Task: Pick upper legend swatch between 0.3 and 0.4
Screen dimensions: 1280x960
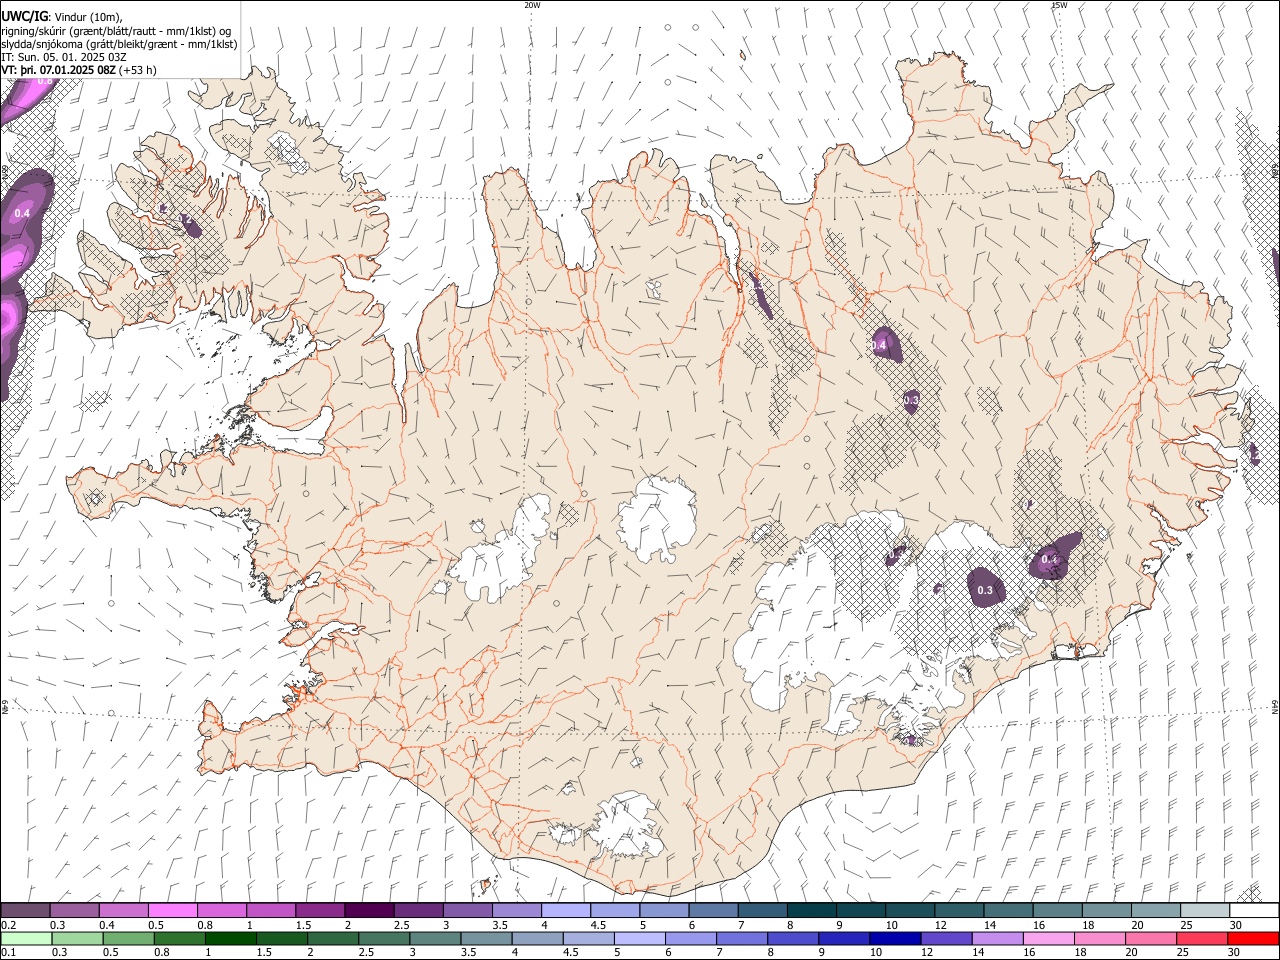Action: (x=74, y=911)
